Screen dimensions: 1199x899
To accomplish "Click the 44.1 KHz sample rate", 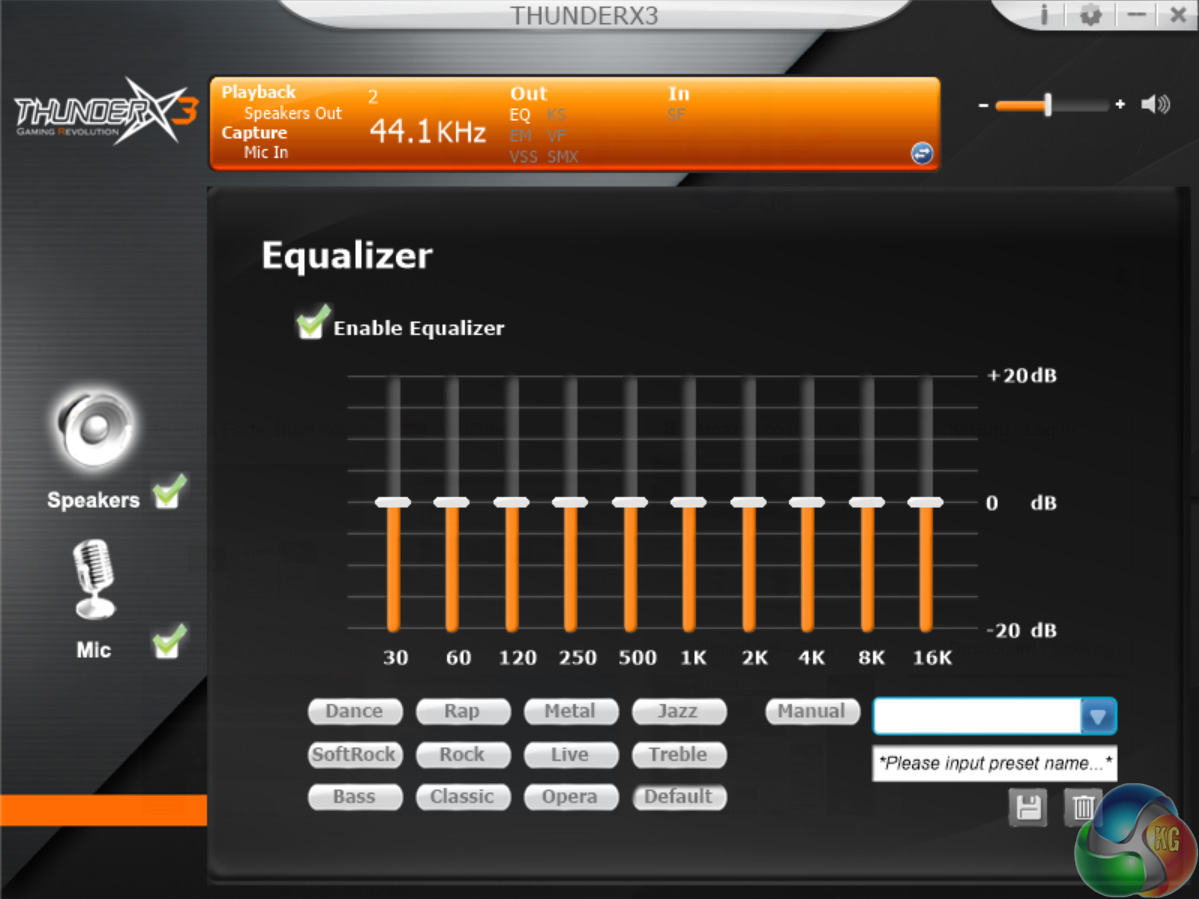I will click(x=427, y=131).
